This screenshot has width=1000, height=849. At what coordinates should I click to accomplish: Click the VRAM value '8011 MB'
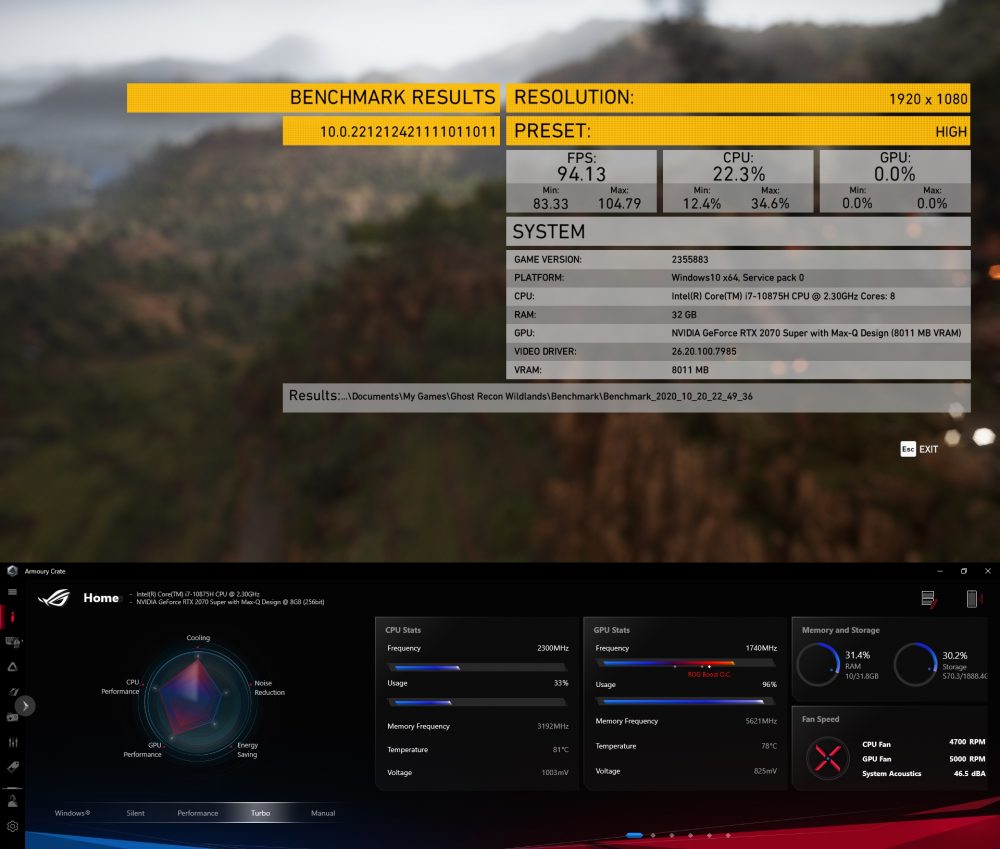point(689,370)
